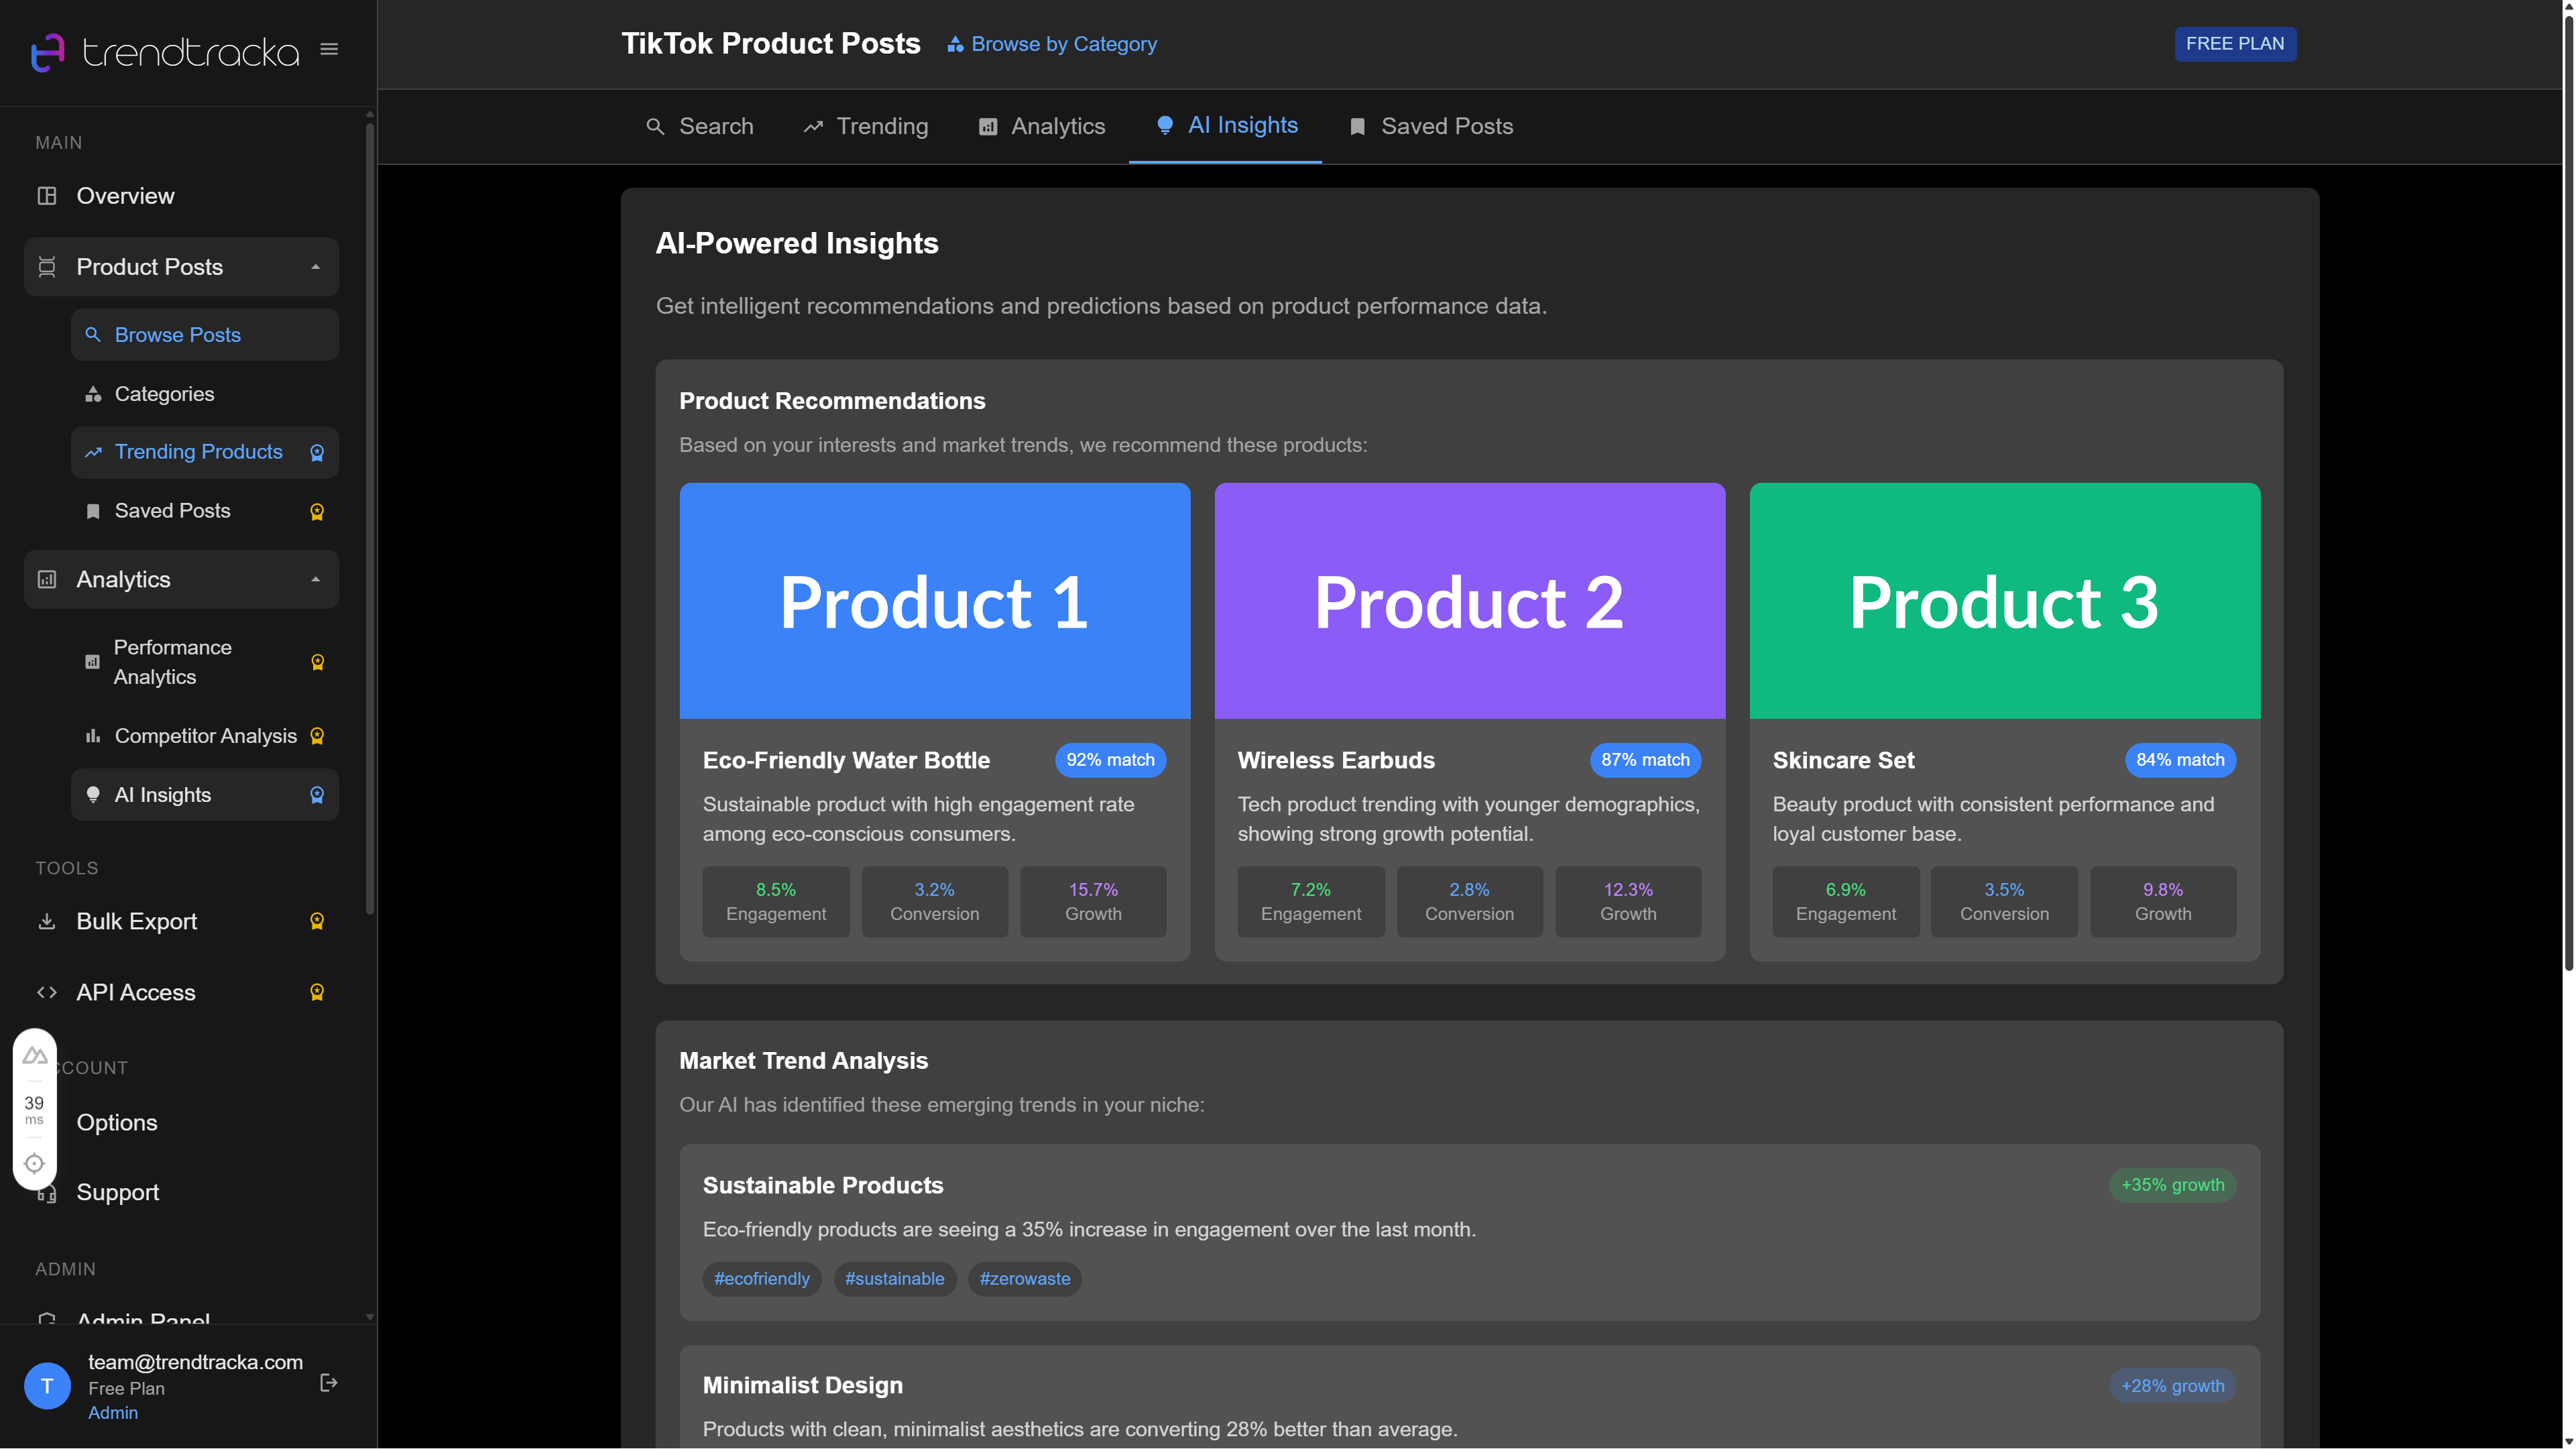Click the Product 2 Wireless Earbuds card image
Image resolution: width=2576 pixels, height=1449 pixels.
coord(1469,601)
